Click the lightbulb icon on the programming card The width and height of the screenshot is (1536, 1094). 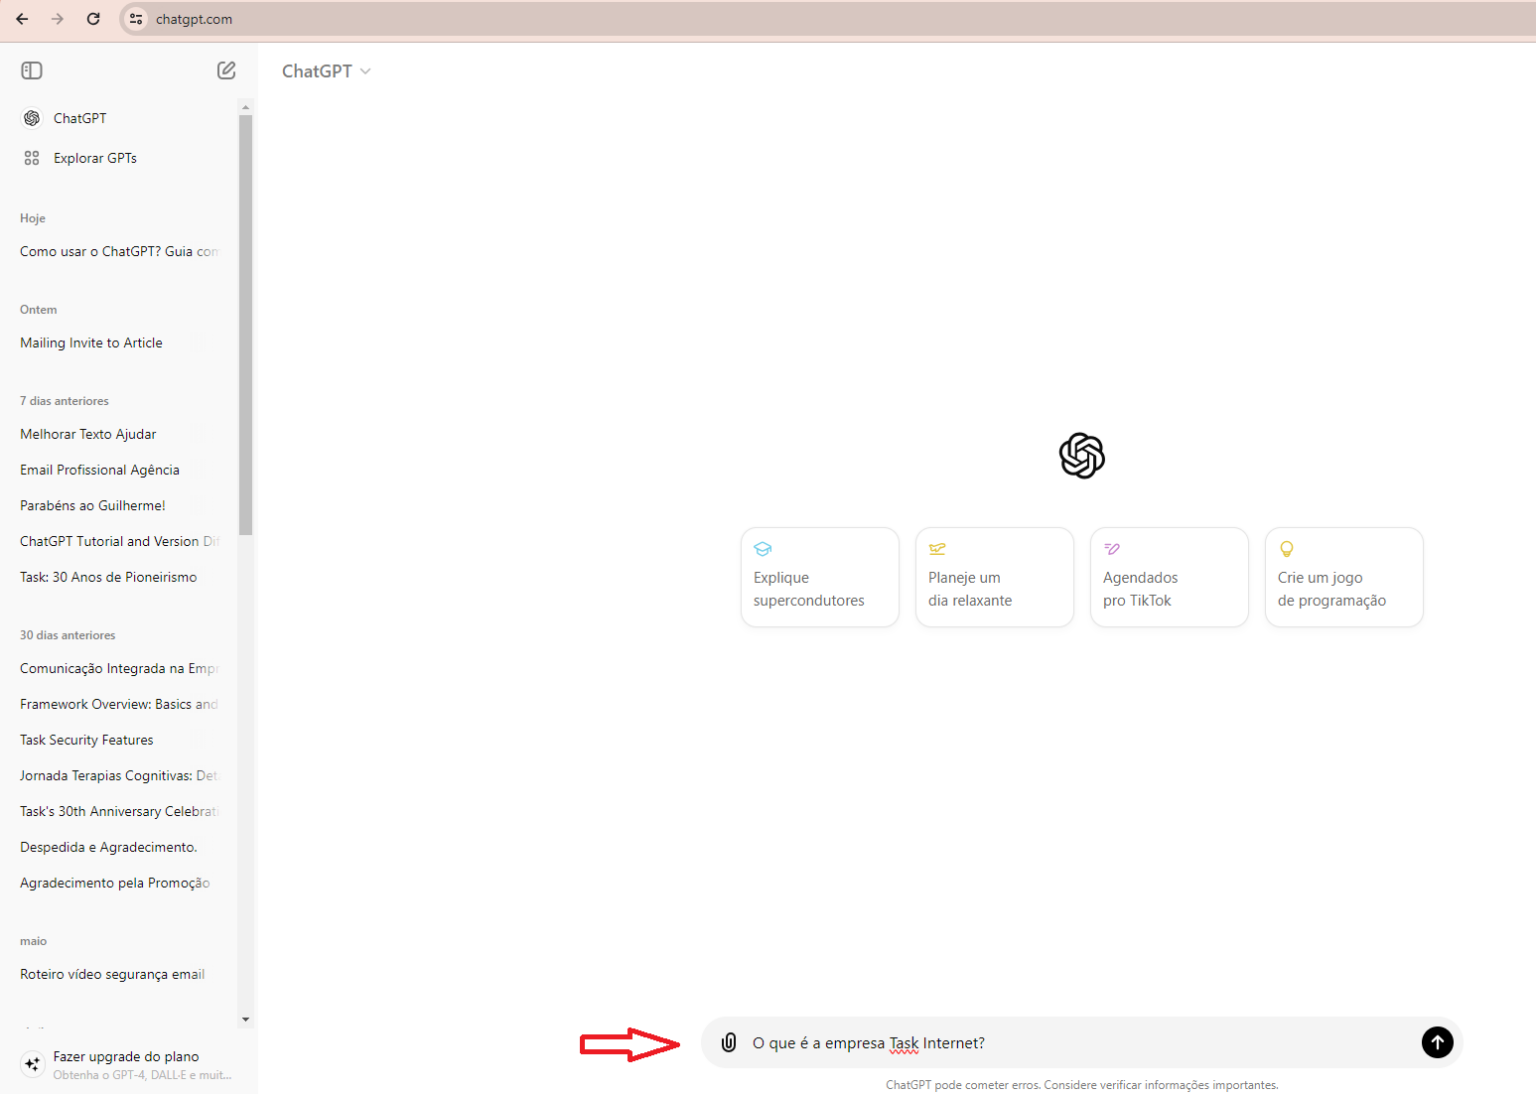(x=1287, y=548)
